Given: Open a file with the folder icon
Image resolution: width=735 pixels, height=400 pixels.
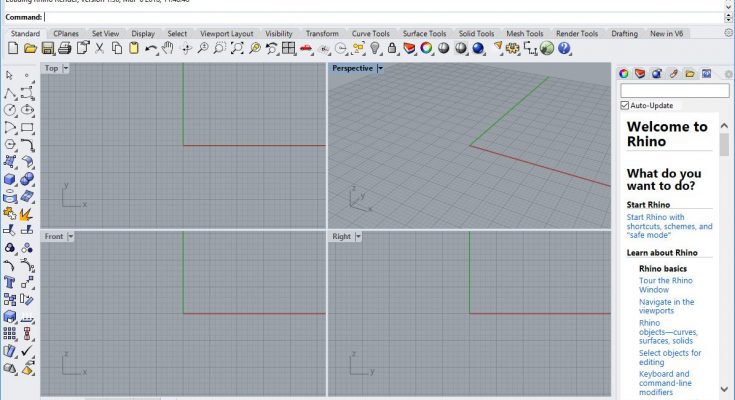Looking at the screenshot, I should 30,48.
